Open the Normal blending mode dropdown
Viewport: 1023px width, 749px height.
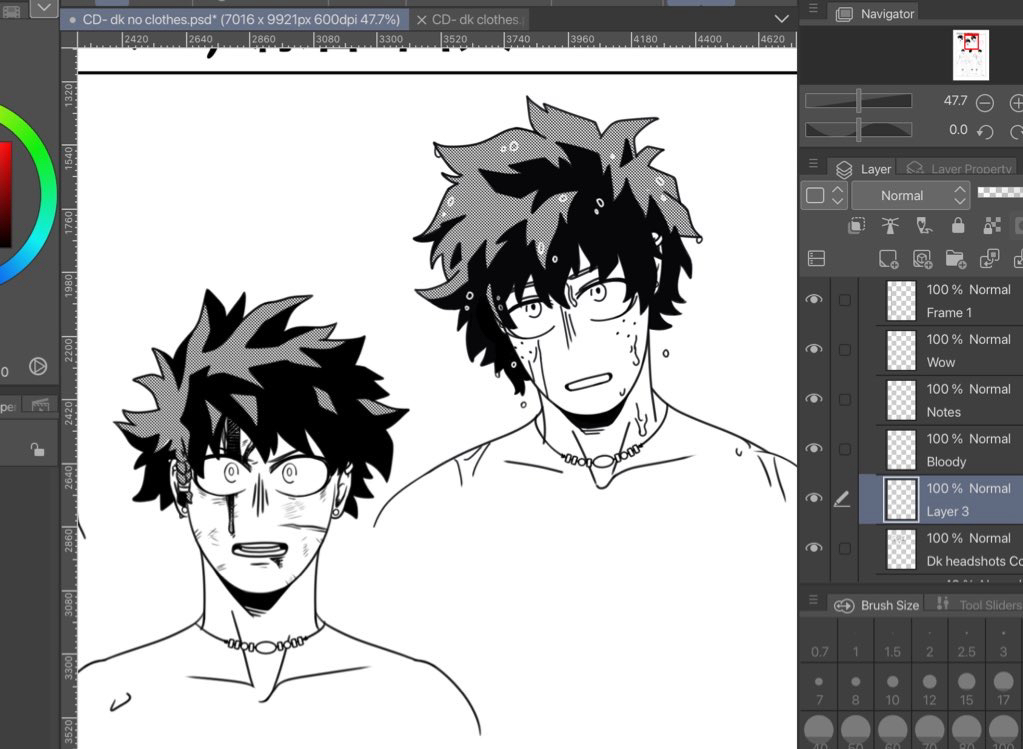click(x=910, y=196)
